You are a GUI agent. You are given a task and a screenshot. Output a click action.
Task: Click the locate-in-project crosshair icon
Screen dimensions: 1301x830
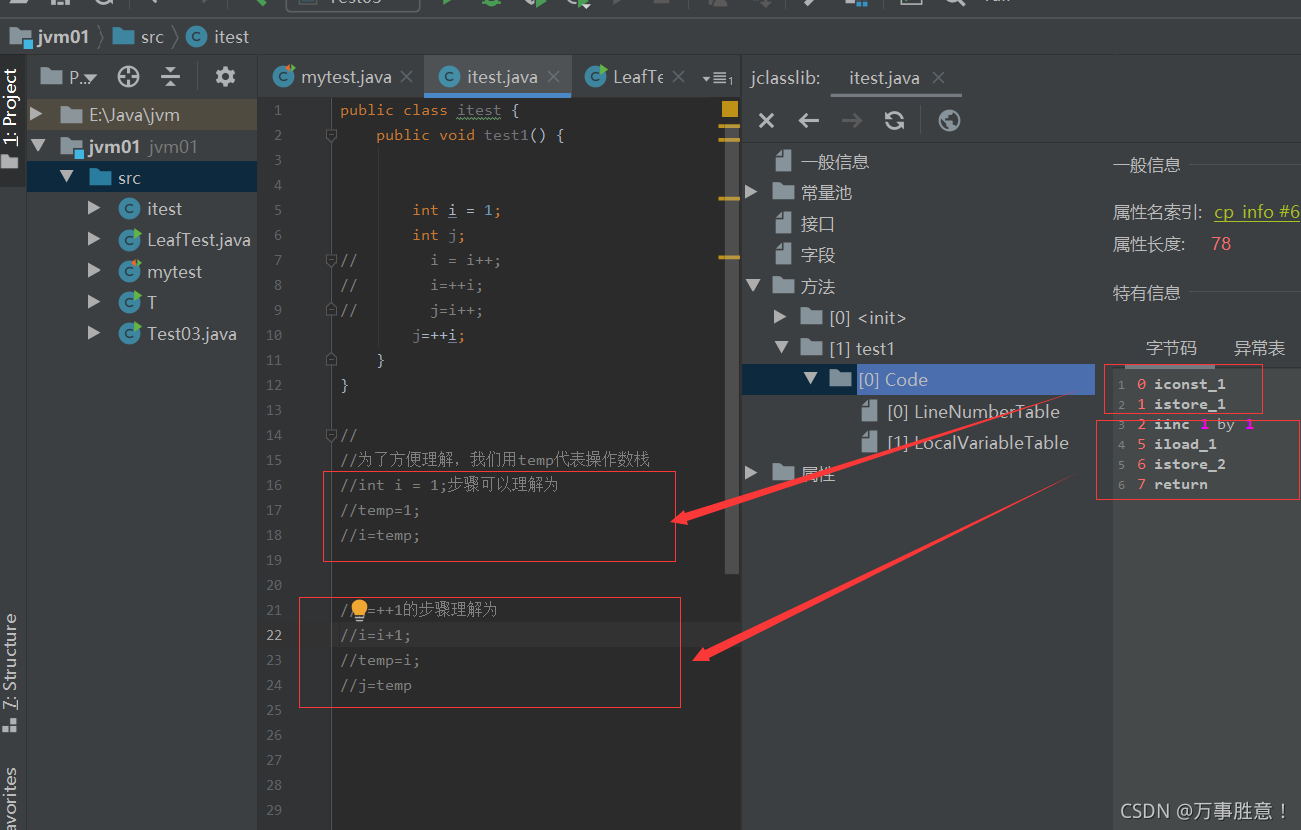[128, 77]
